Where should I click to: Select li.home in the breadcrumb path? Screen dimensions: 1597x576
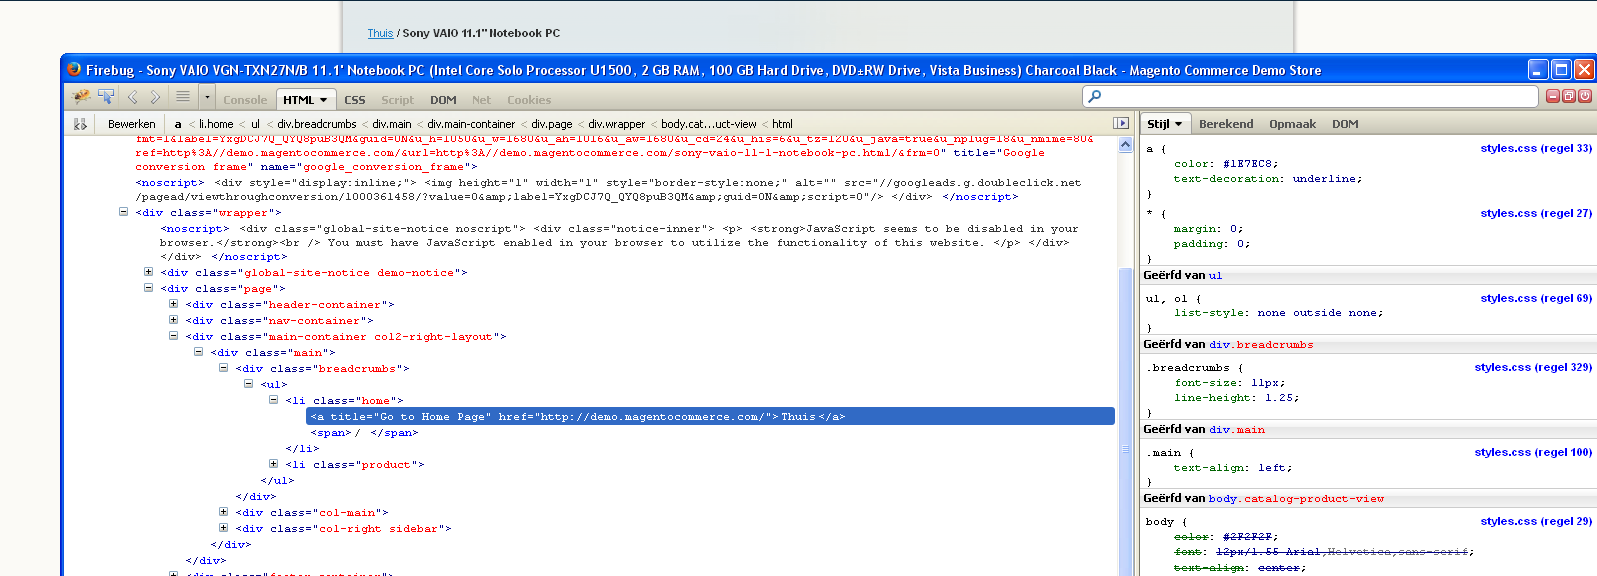(x=216, y=124)
